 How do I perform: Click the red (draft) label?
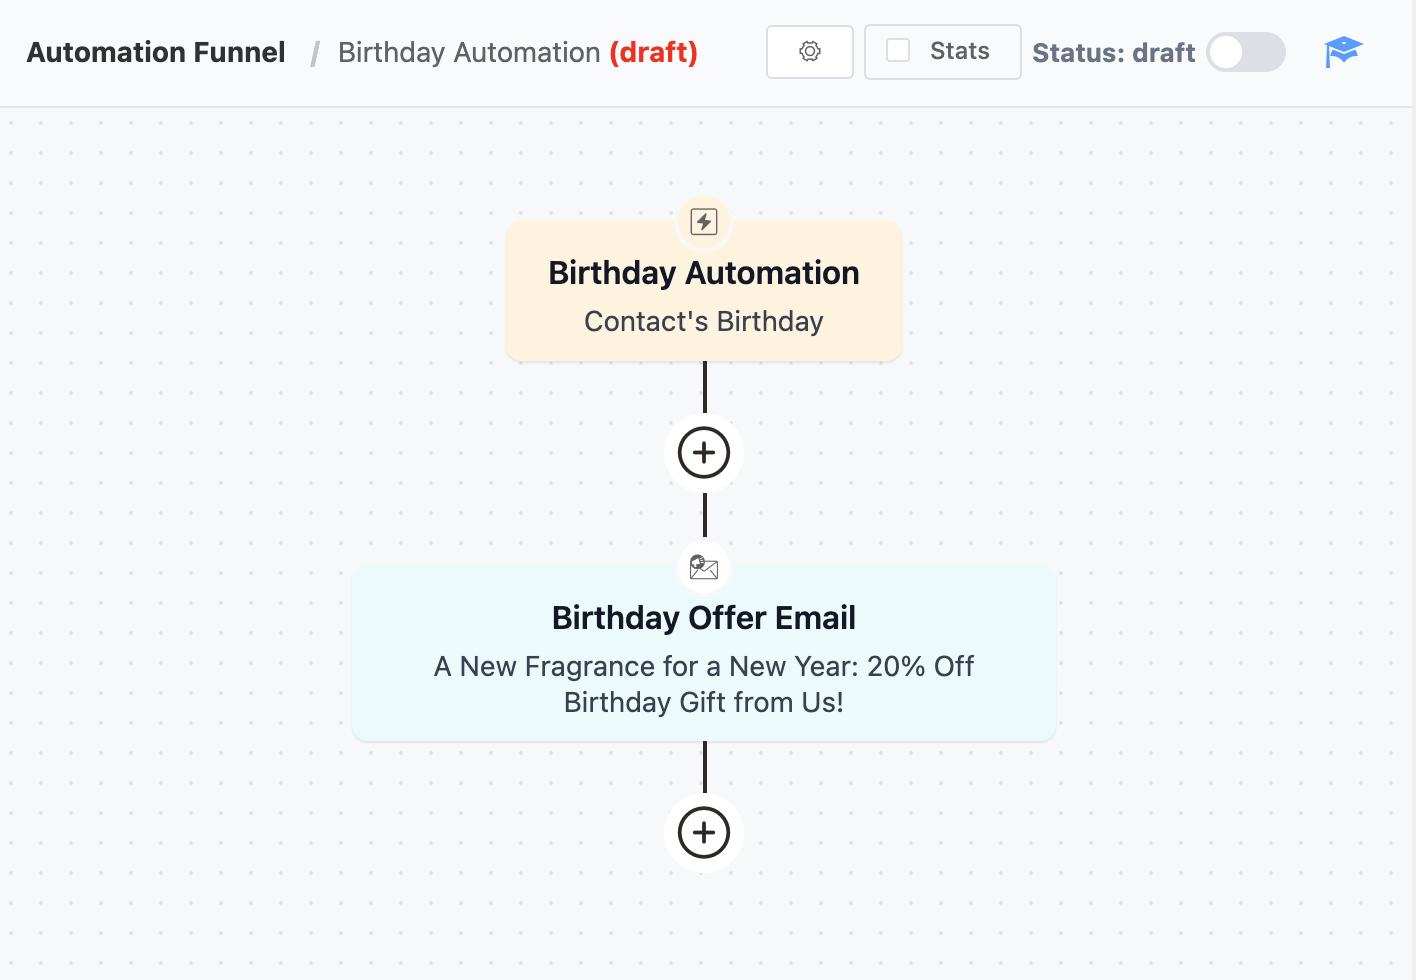654,52
